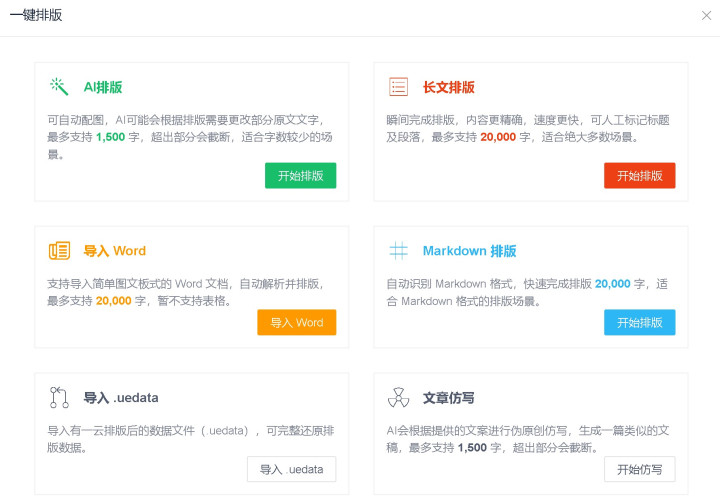This screenshot has width=720, height=502.
Task: Click the 导入 .uedata button
Action: click(x=292, y=469)
